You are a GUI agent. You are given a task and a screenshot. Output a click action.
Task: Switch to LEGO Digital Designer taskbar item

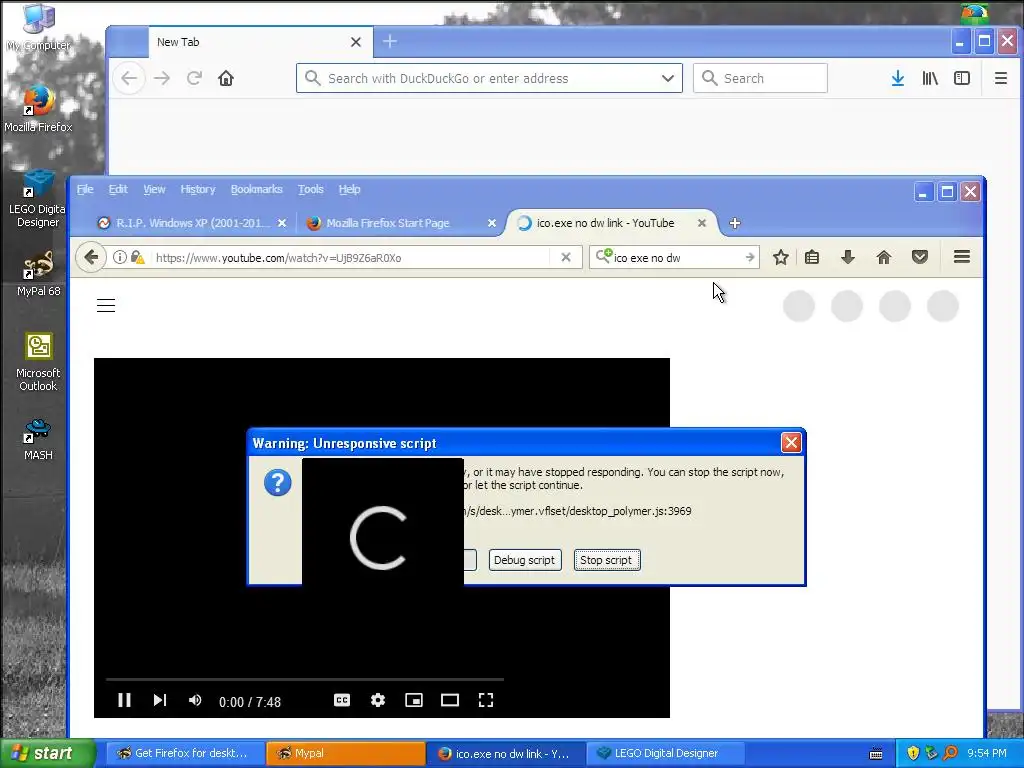[665, 754]
